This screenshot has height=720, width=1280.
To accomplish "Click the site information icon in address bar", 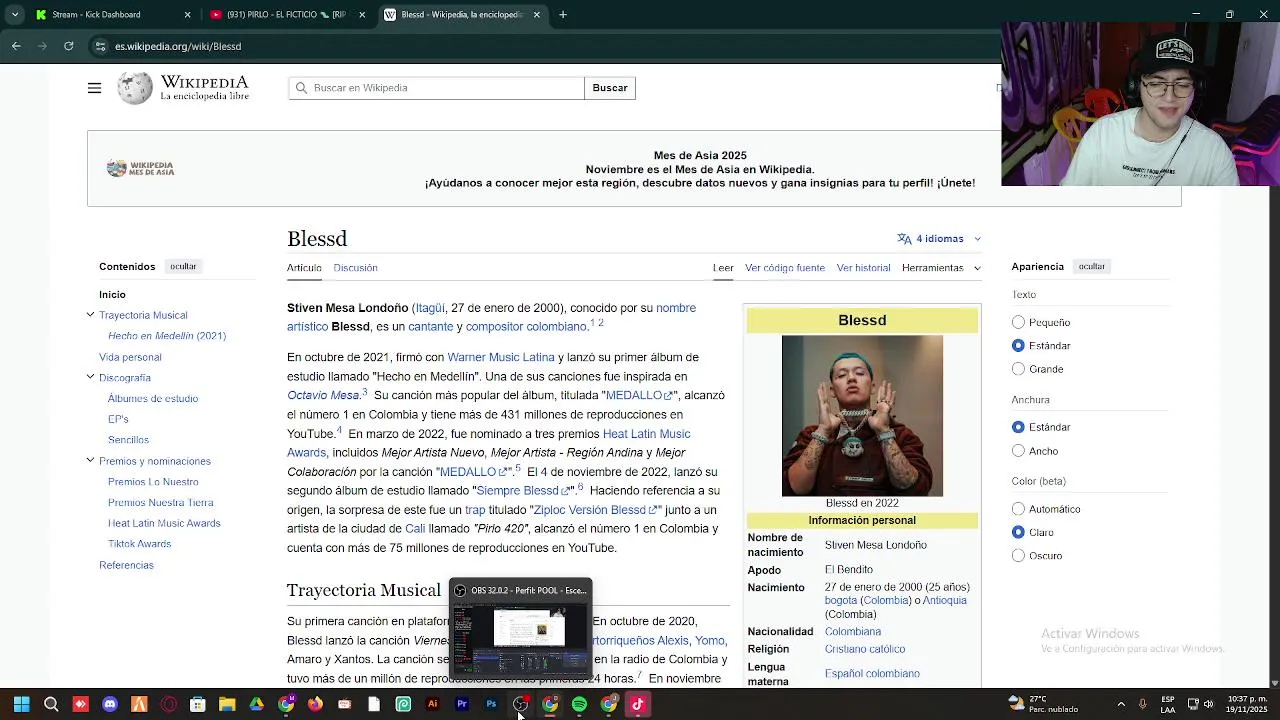I will [100, 46].
